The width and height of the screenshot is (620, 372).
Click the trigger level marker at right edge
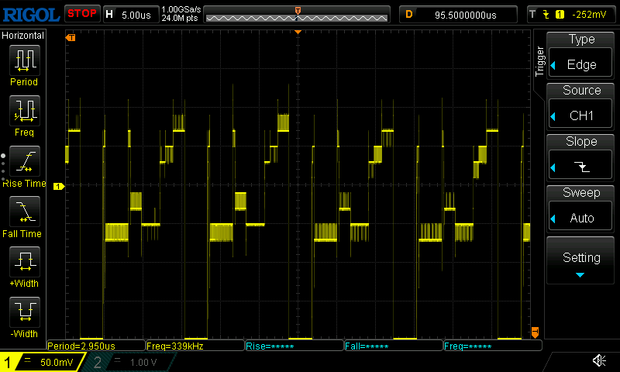[x=535, y=332]
